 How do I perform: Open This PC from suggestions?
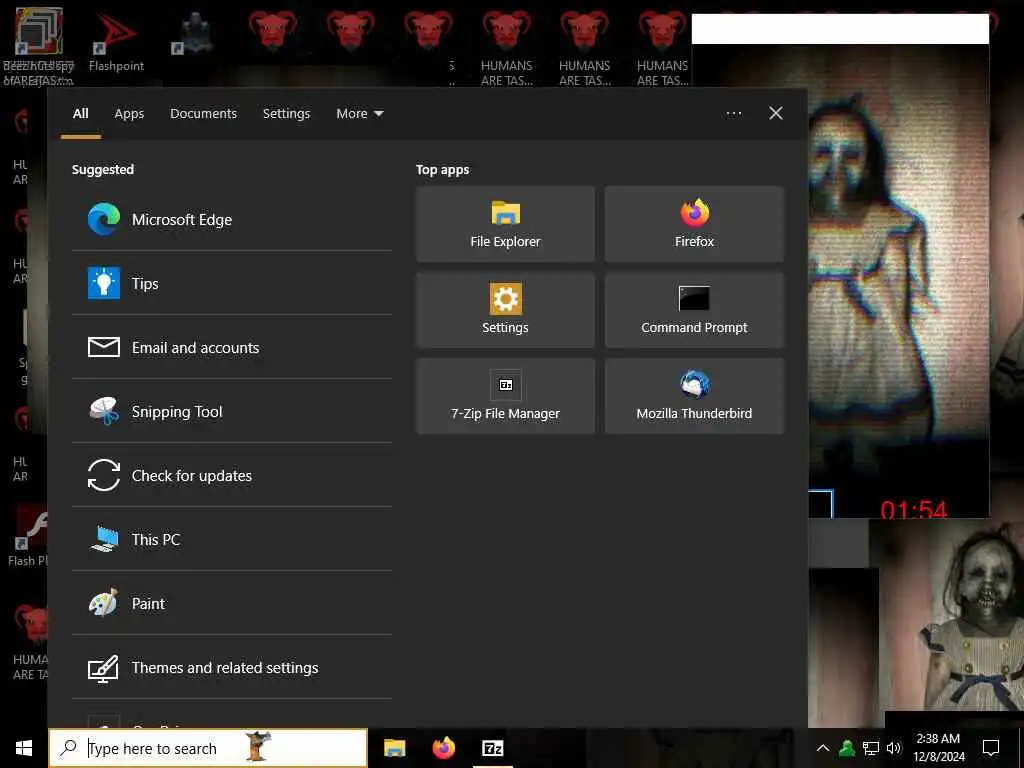[232, 539]
